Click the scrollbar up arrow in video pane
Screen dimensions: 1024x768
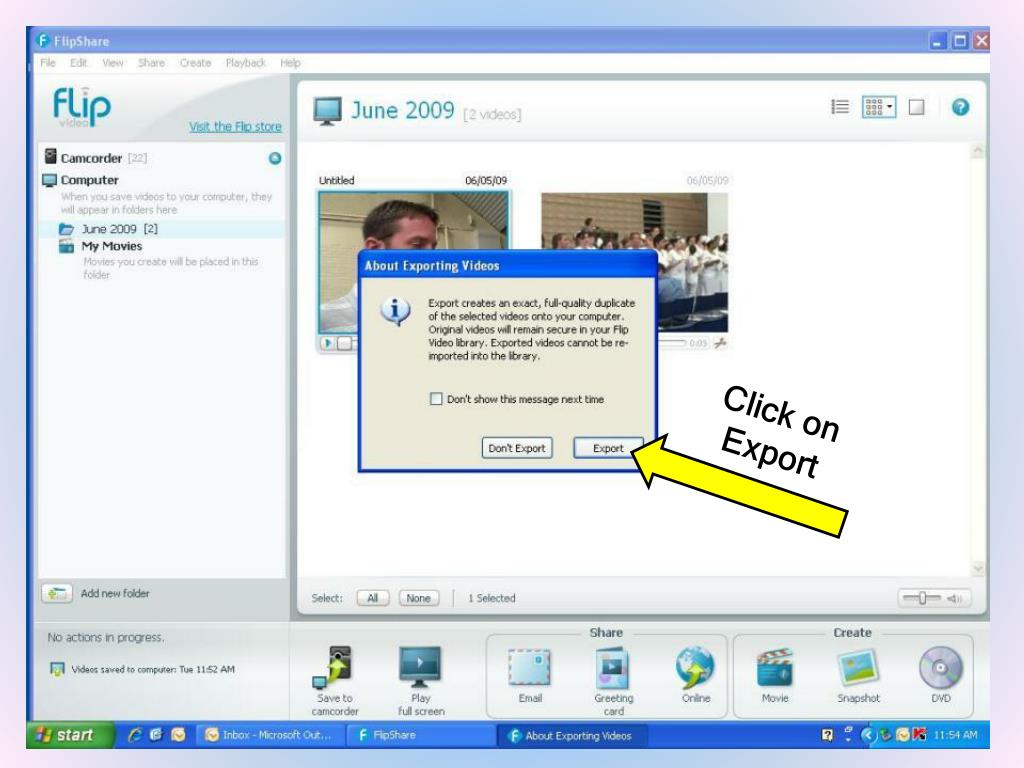coord(978,151)
